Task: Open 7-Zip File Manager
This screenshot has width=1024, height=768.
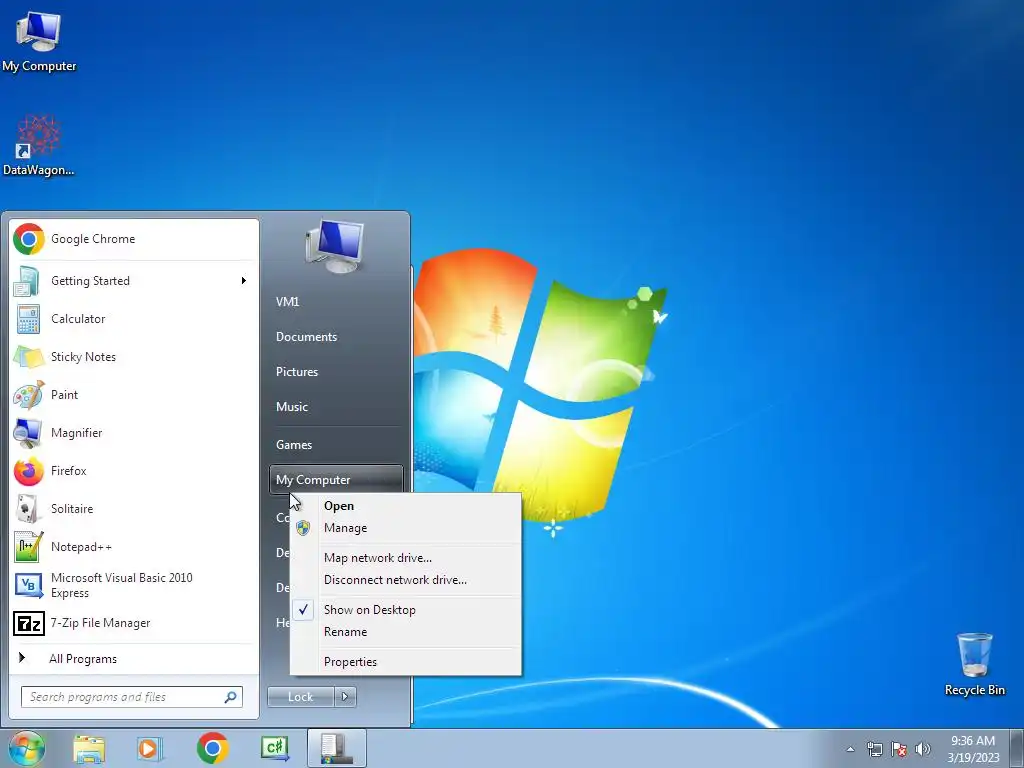Action: 134,623
